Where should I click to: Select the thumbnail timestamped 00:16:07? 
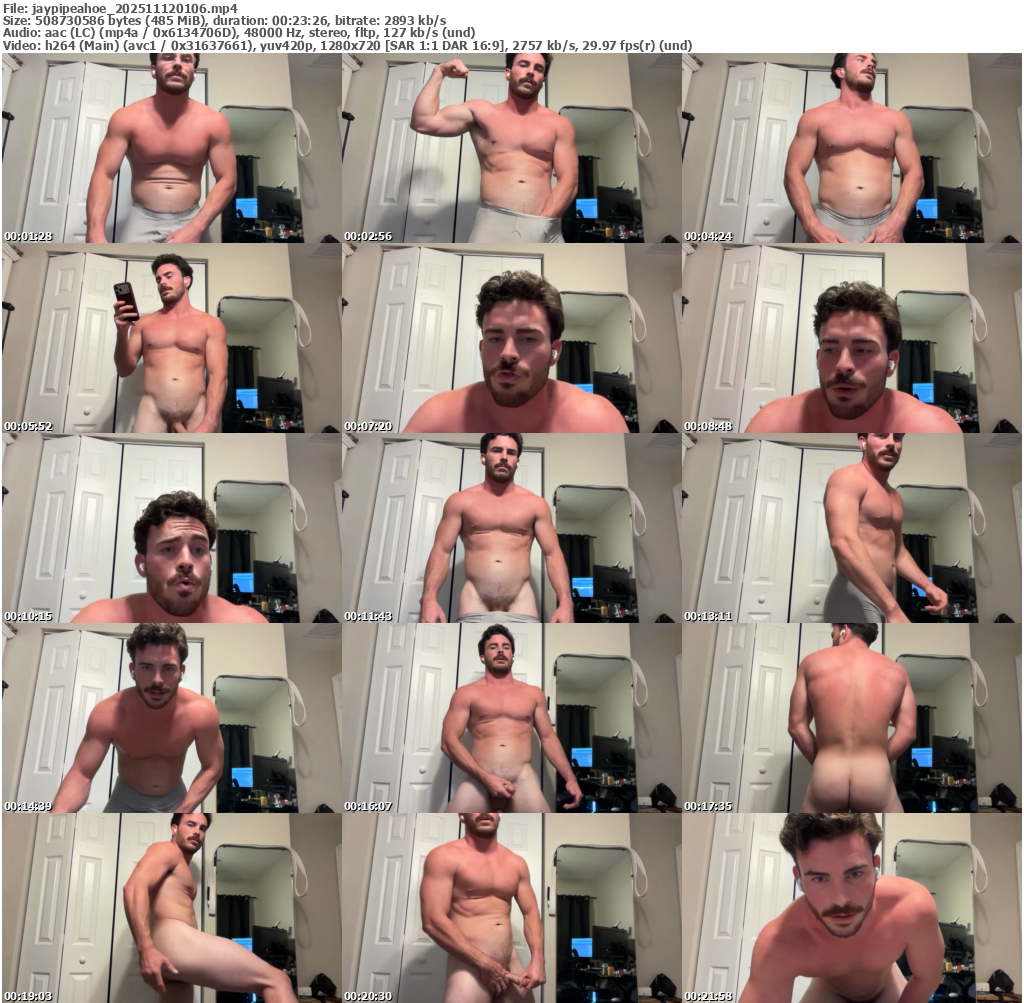click(x=511, y=718)
